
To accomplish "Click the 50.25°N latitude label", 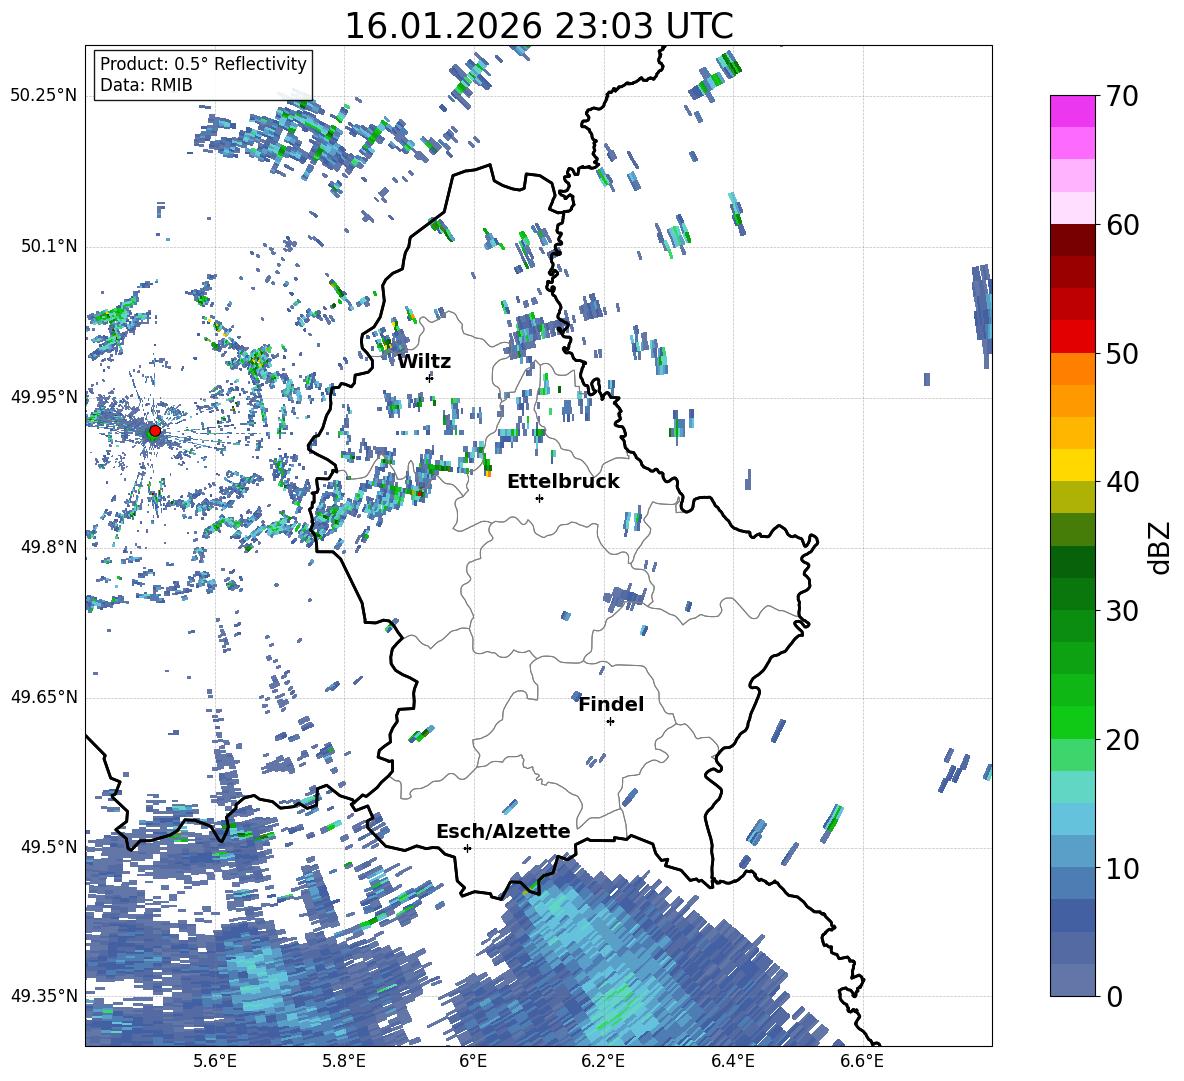I will [x=44, y=95].
